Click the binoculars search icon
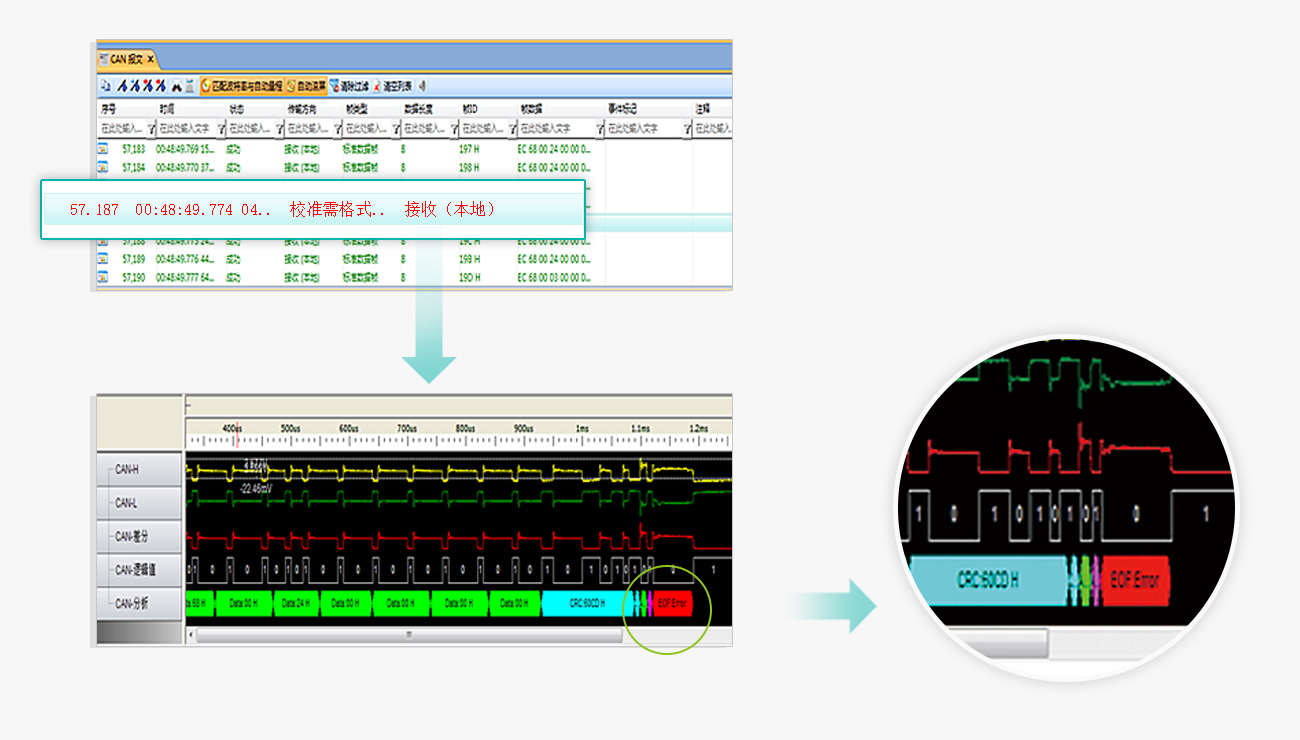Image resolution: width=1300 pixels, height=740 pixels. [x=176, y=86]
